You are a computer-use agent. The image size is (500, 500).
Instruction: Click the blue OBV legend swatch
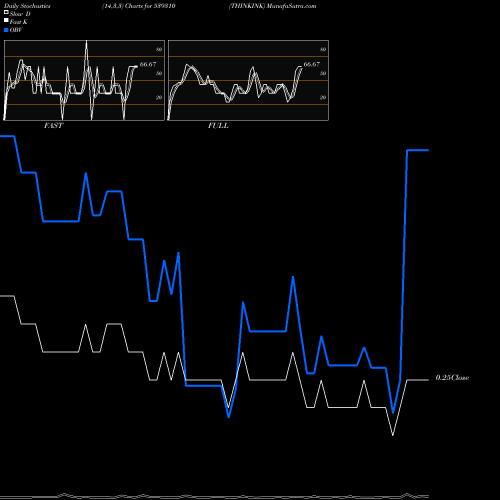coord(6,30)
